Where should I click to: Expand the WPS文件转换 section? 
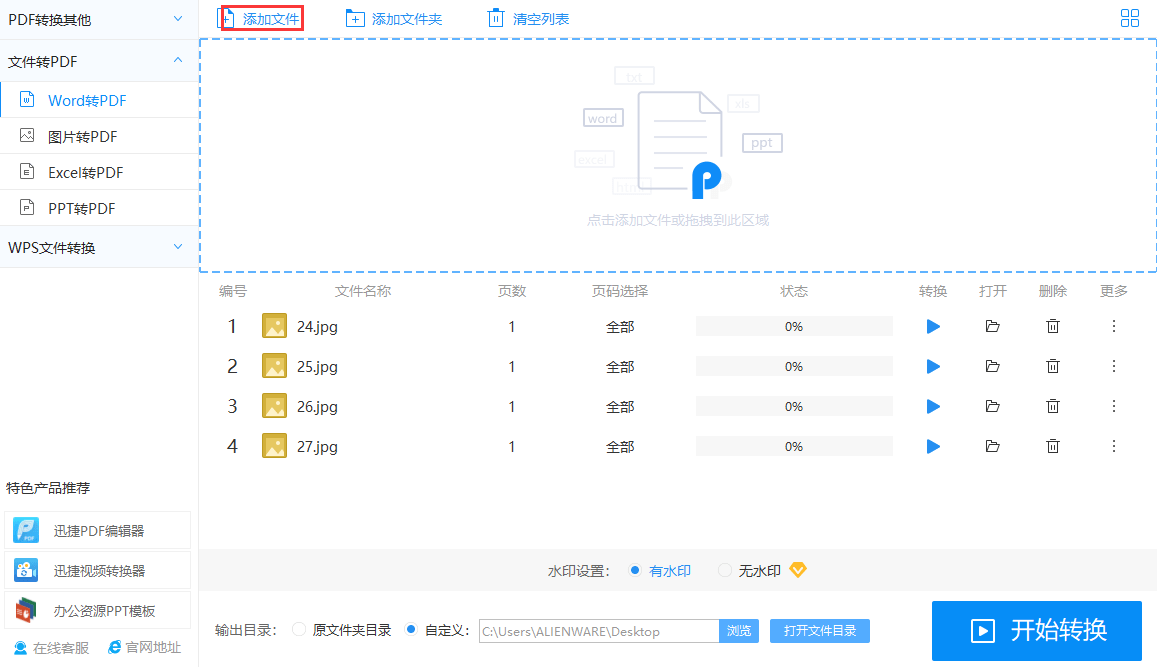[x=99, y=247]
